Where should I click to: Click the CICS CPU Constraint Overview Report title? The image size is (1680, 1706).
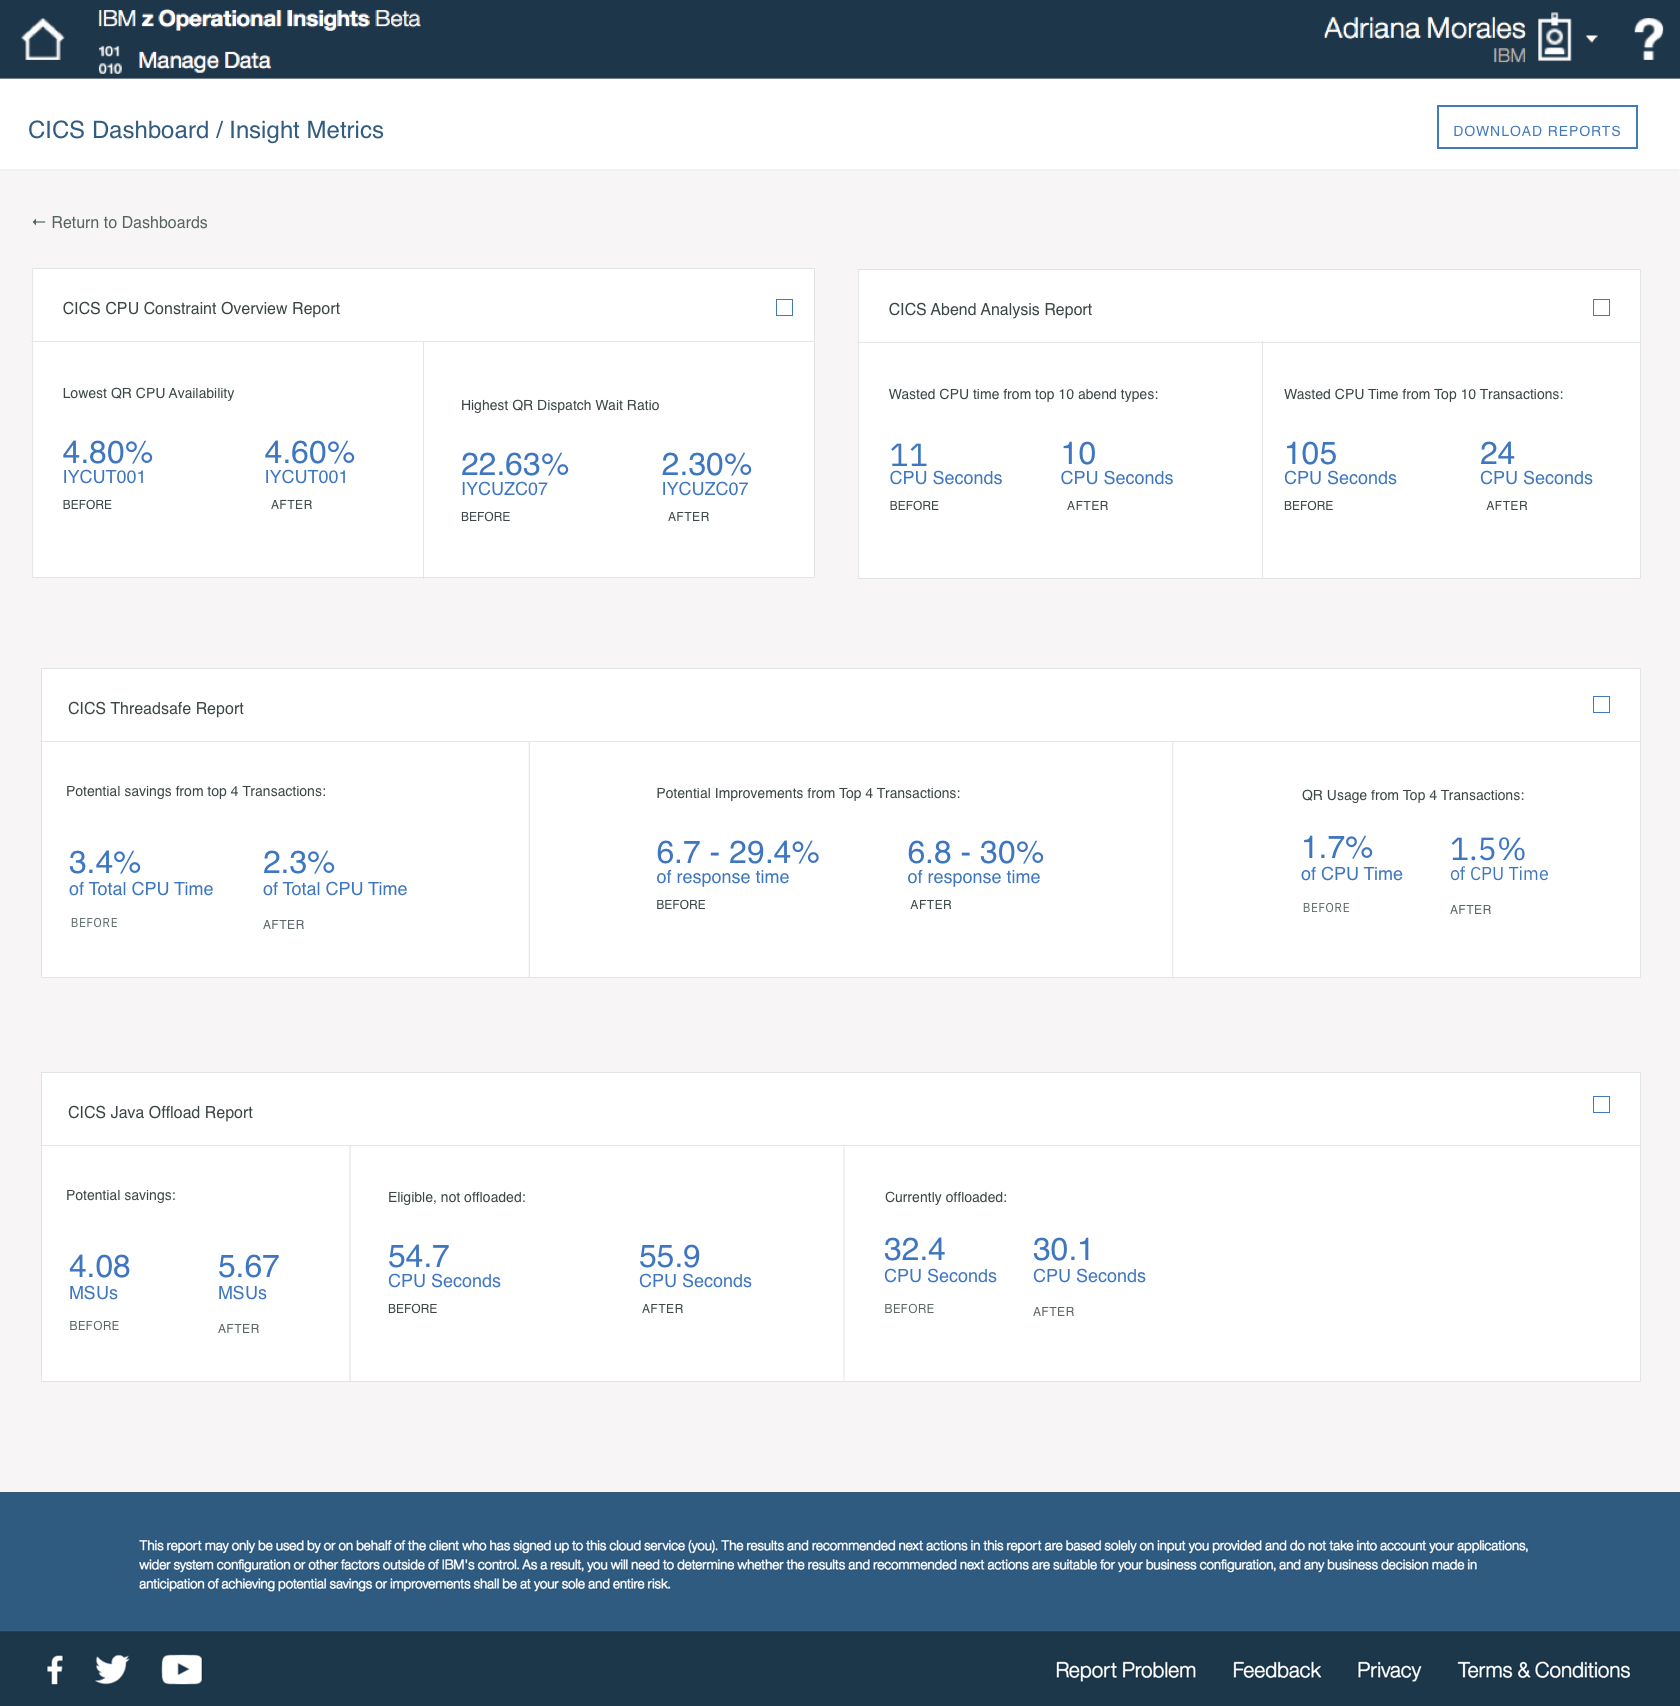coord(201,308)
